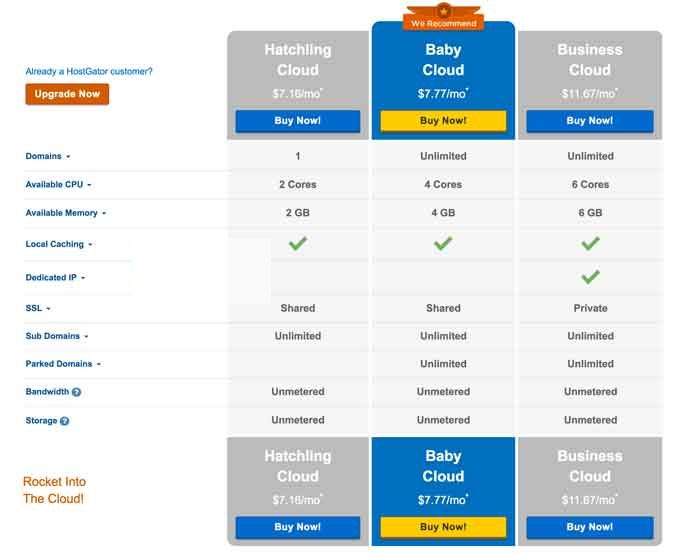The height and width of the screenshot is (553, 700).
Task: Click the bottom yellow Baby Cloud Buy Now button
Action: (x=443, y=527)
